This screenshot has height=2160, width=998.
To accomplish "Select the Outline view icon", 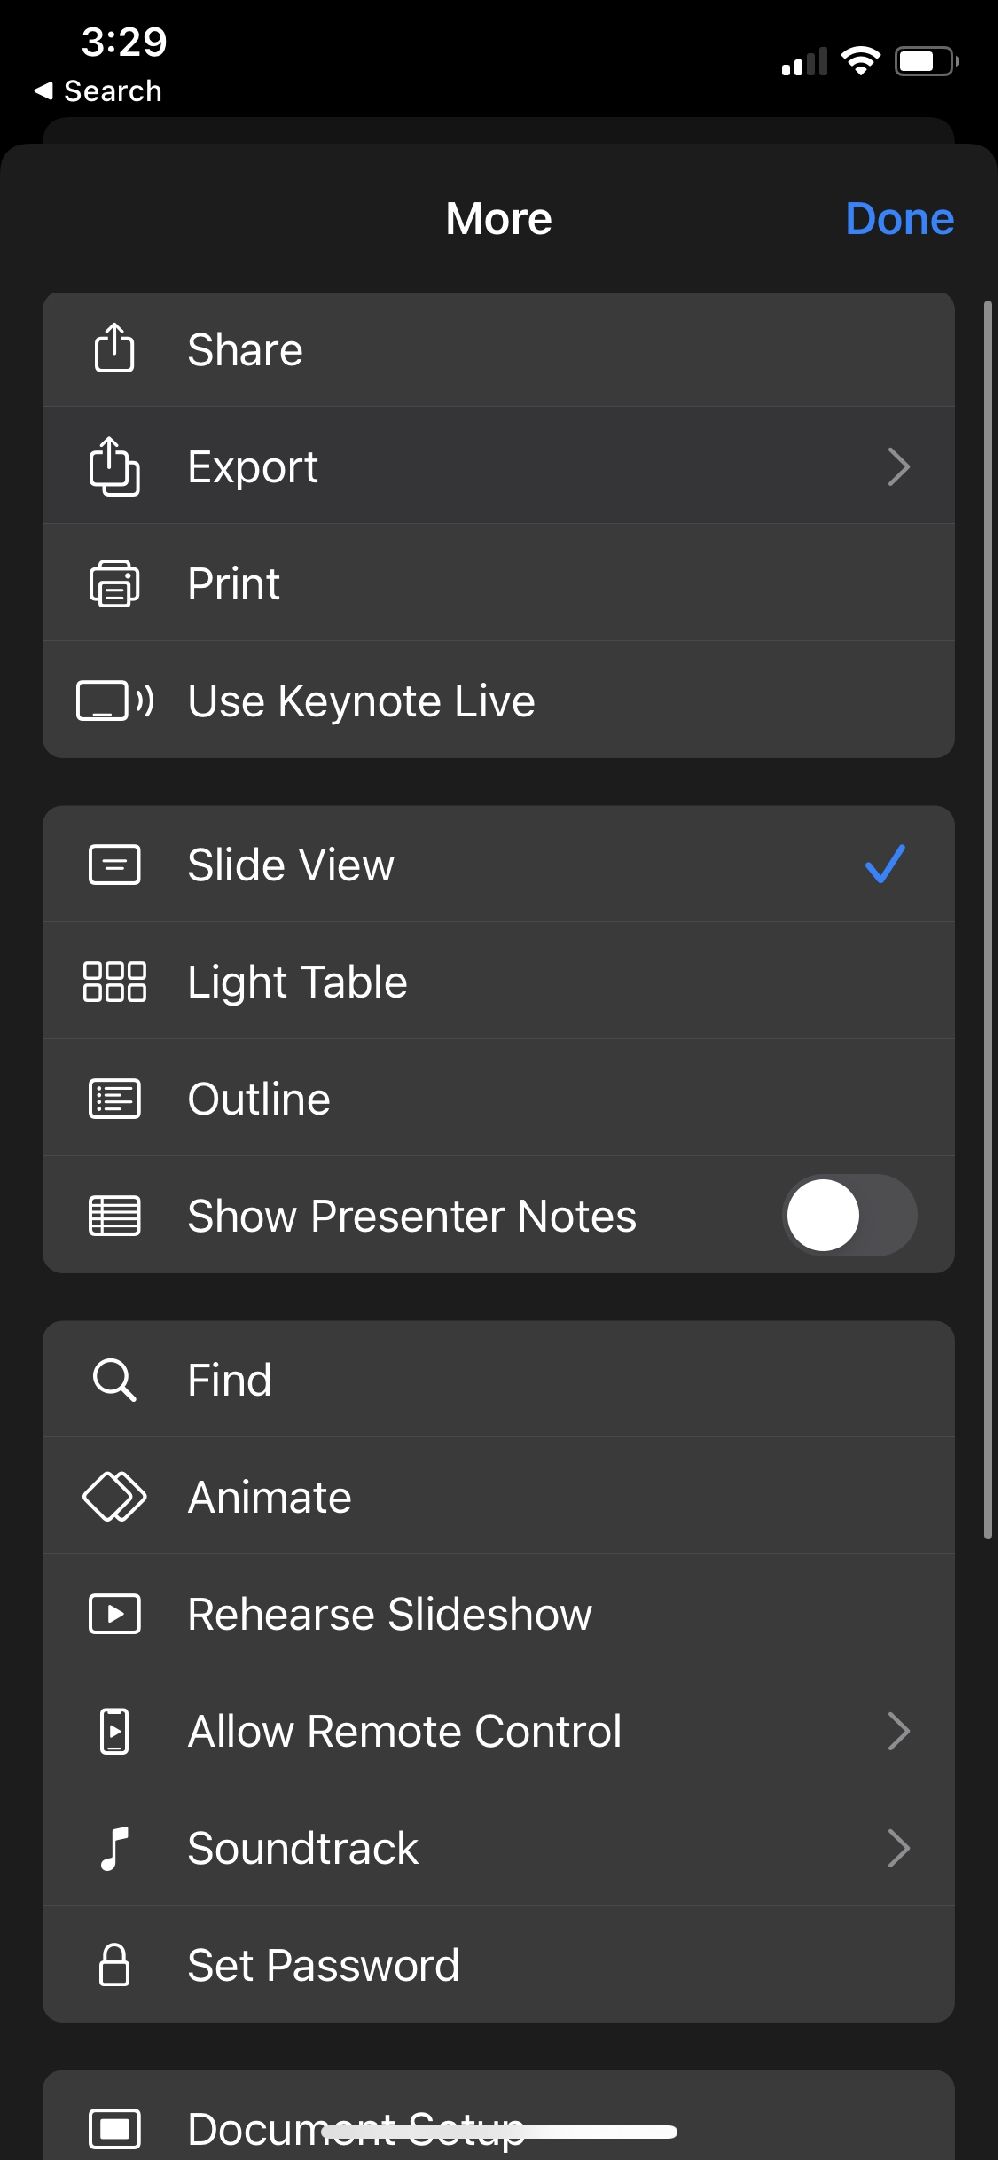I will [x=114, y=1097].
